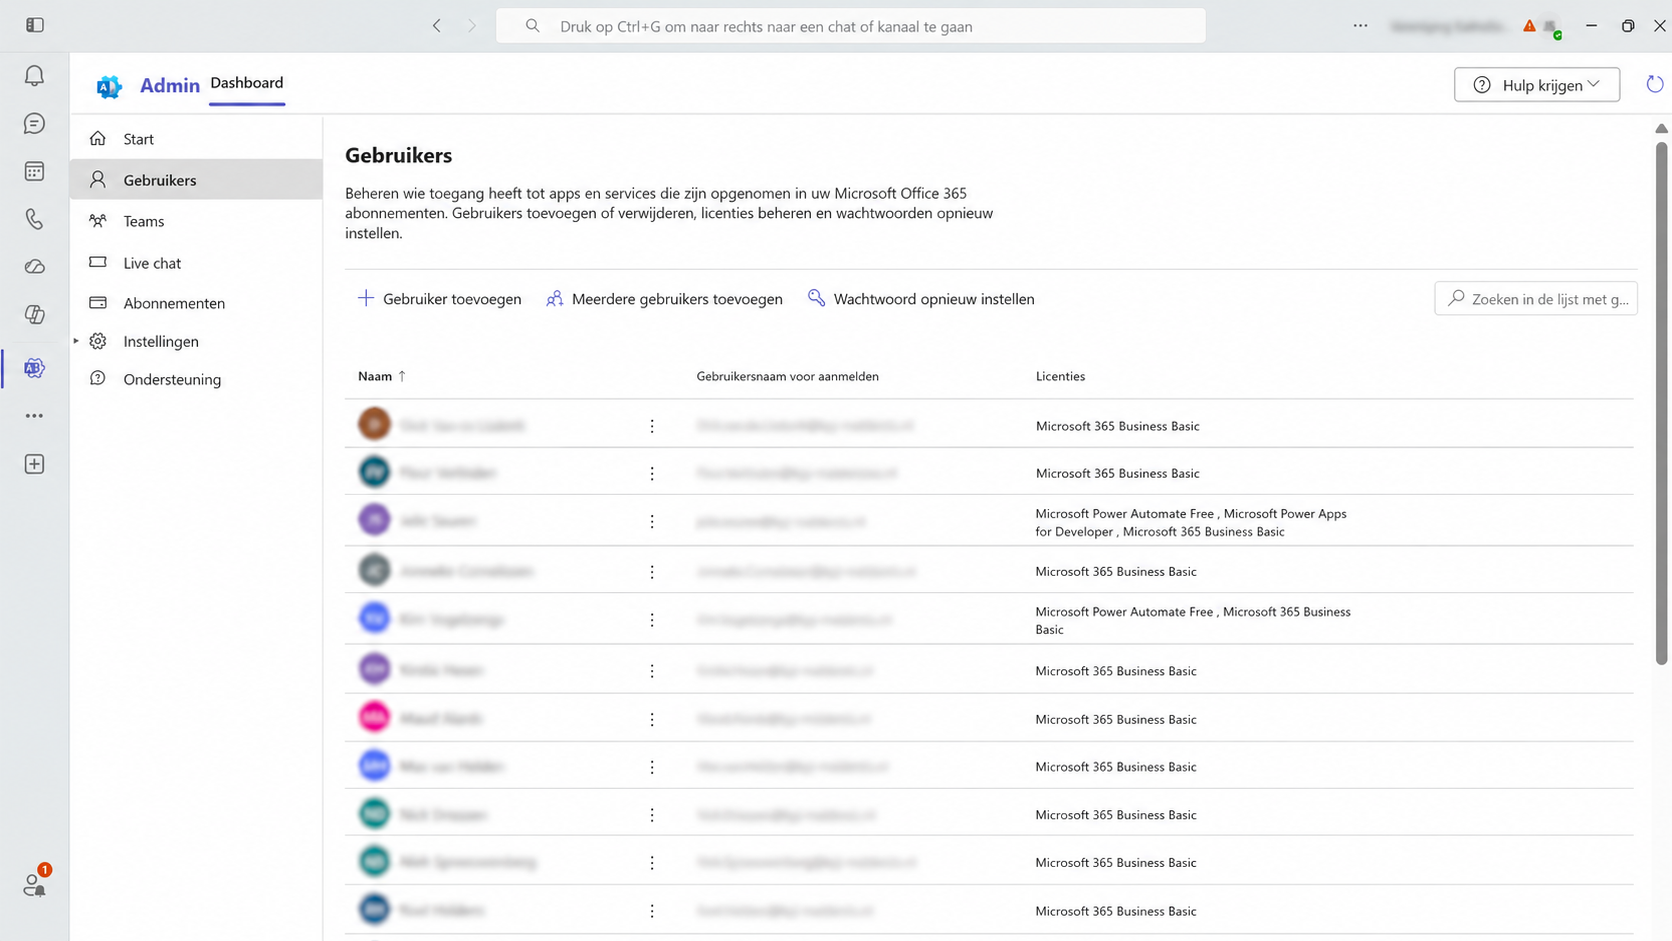Viewport: 1672px width, 941px height.
Task: Open Instellingen in the navigation
Action: point(196,341)
